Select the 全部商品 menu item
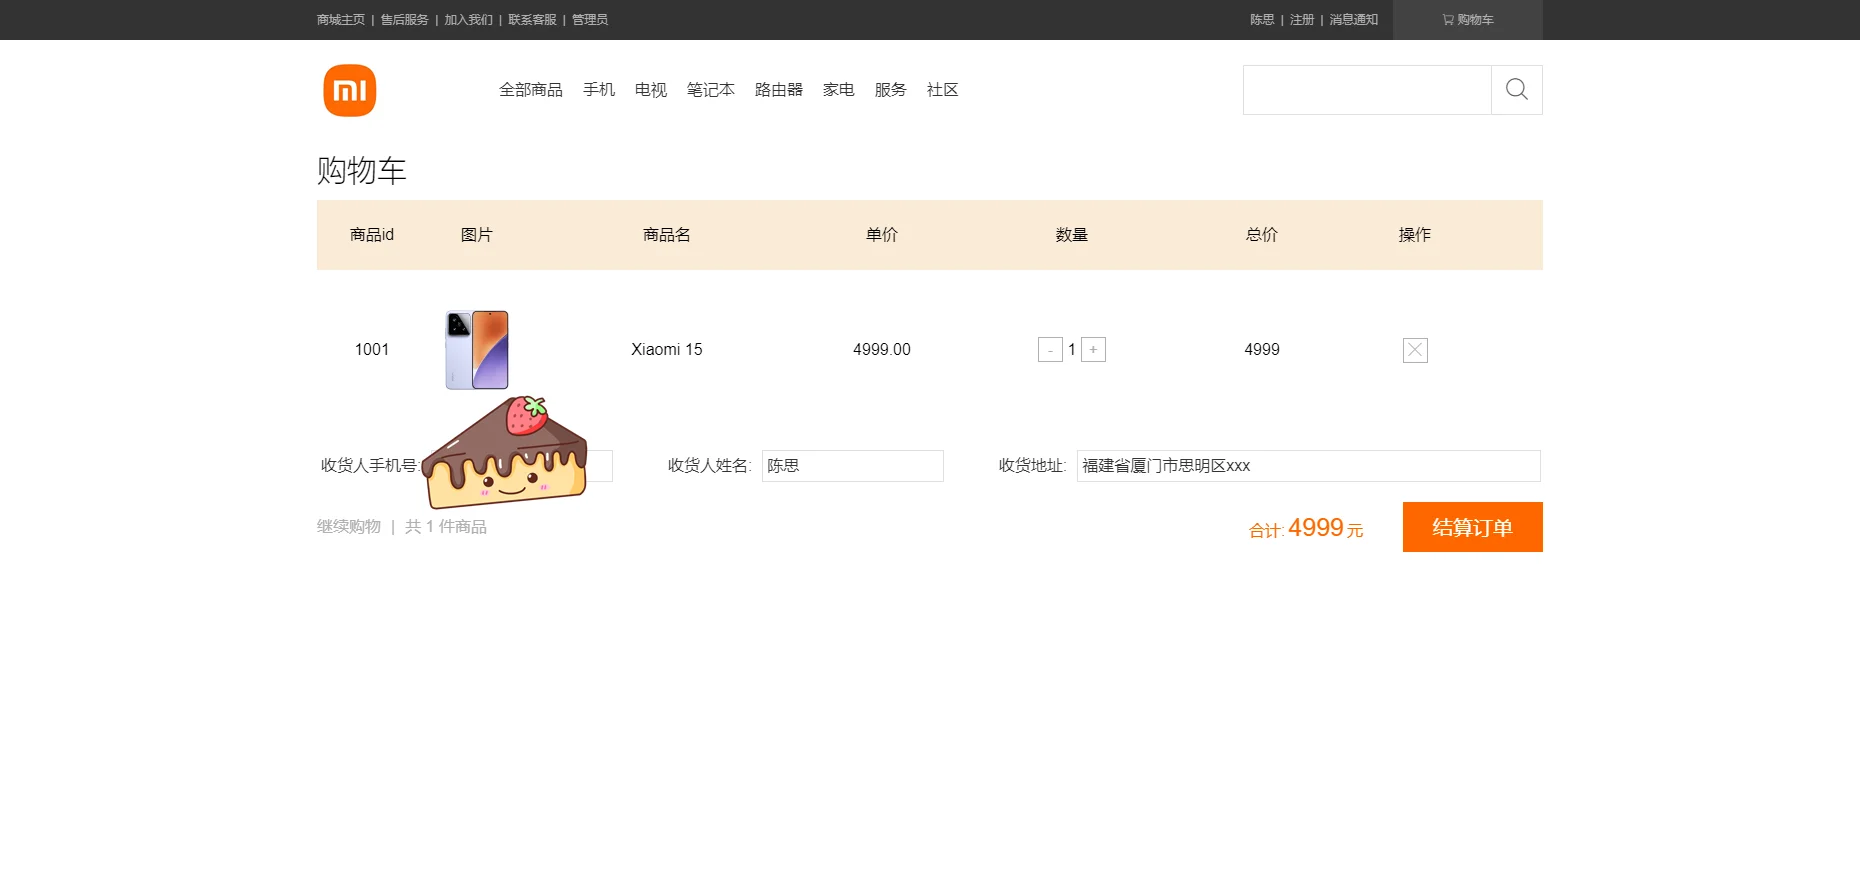Image resolution: width=1860 pixels, height=889 pixels. pos(531,90)
